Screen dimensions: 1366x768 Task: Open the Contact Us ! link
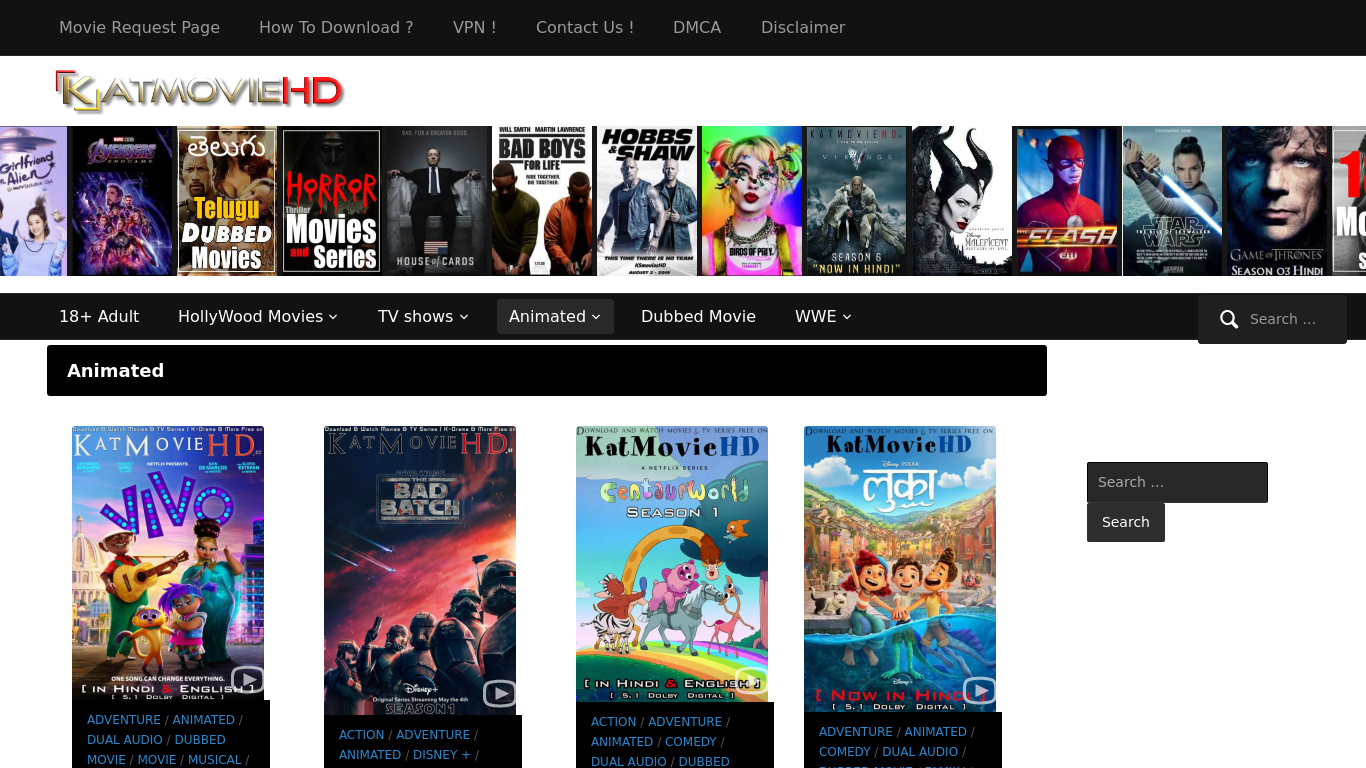585,27
